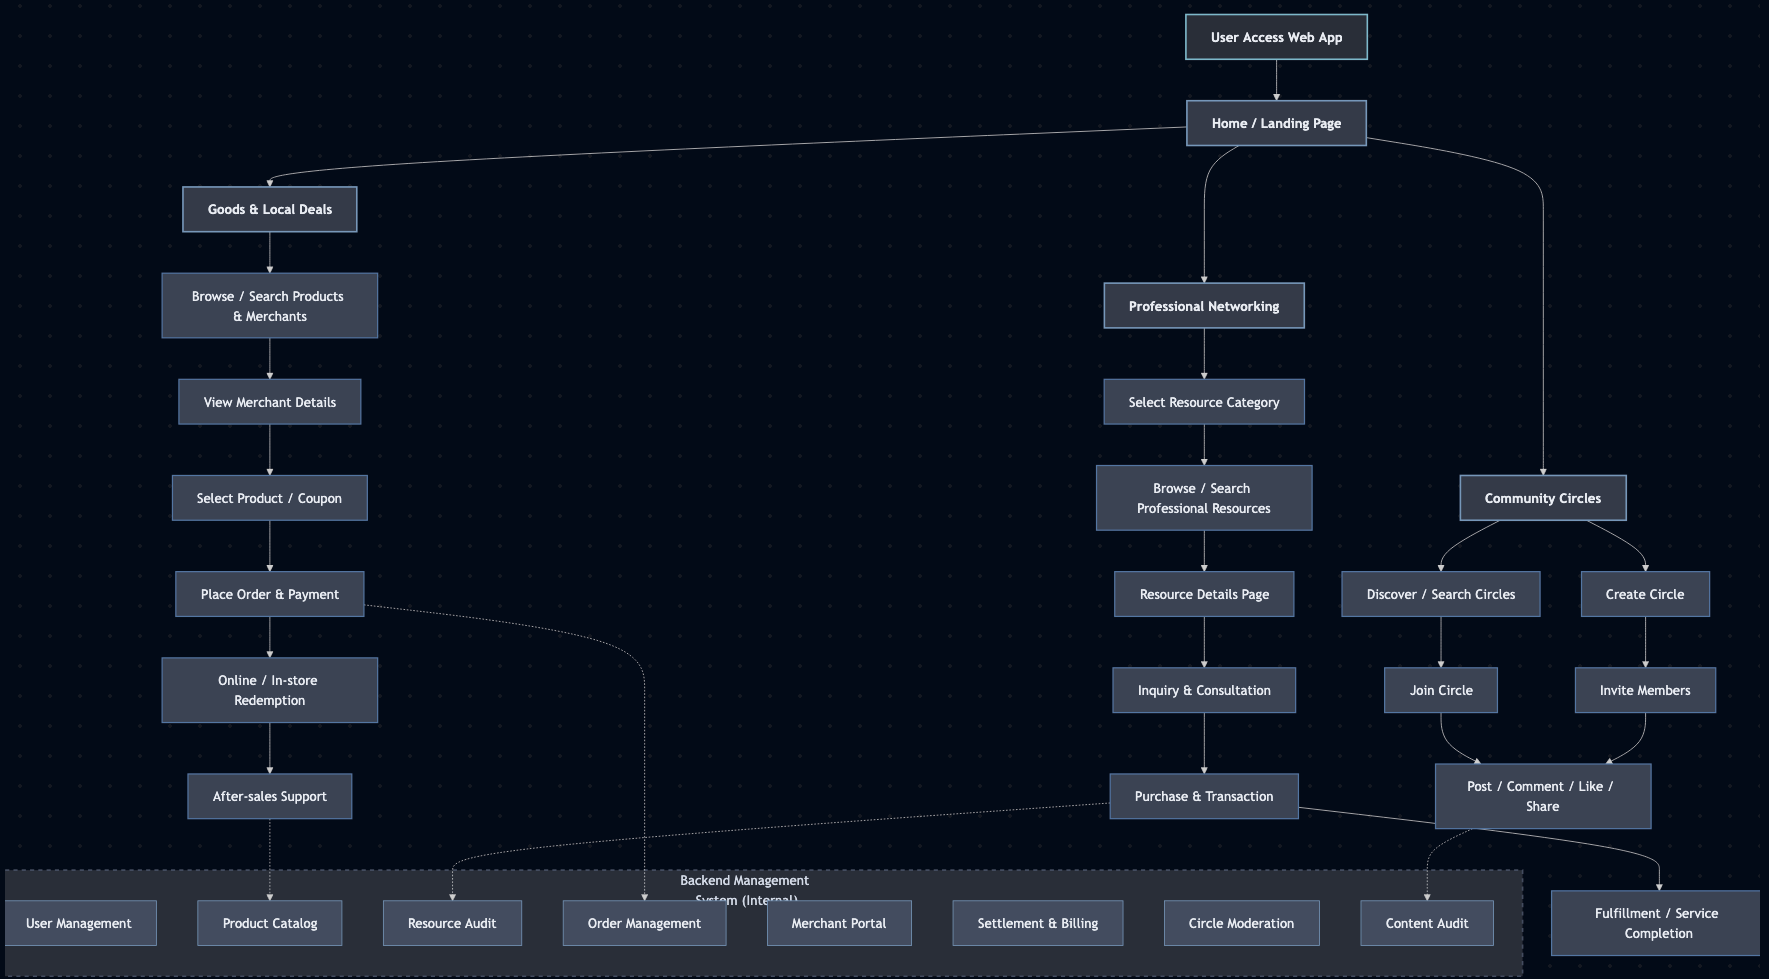This screenshot has width=1769, height=979.
Task: Select Browse / Search Professional Resources
Action: tap(1204, 497)
